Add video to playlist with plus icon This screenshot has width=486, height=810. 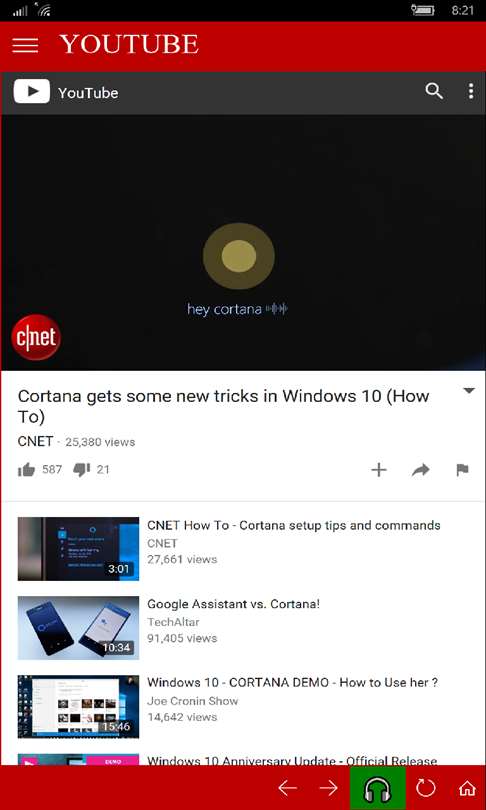[x=379, y=470]
